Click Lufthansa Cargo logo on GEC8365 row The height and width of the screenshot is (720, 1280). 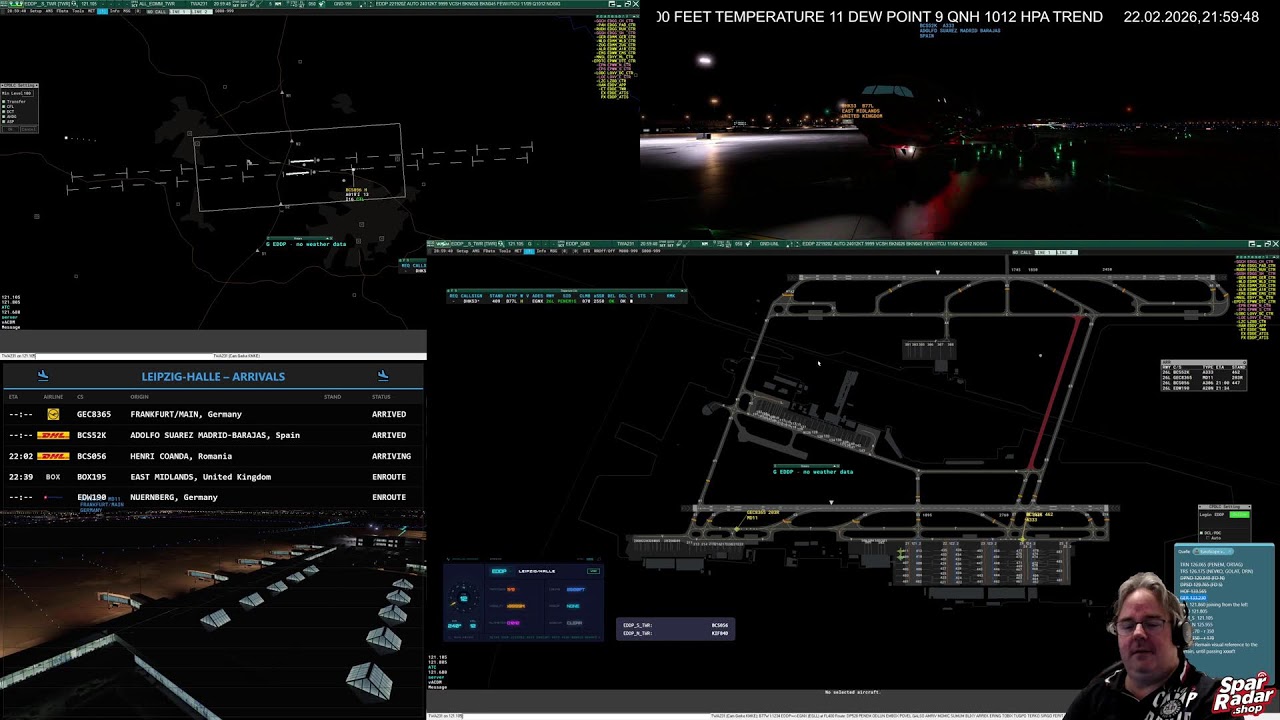pos(53,414)
